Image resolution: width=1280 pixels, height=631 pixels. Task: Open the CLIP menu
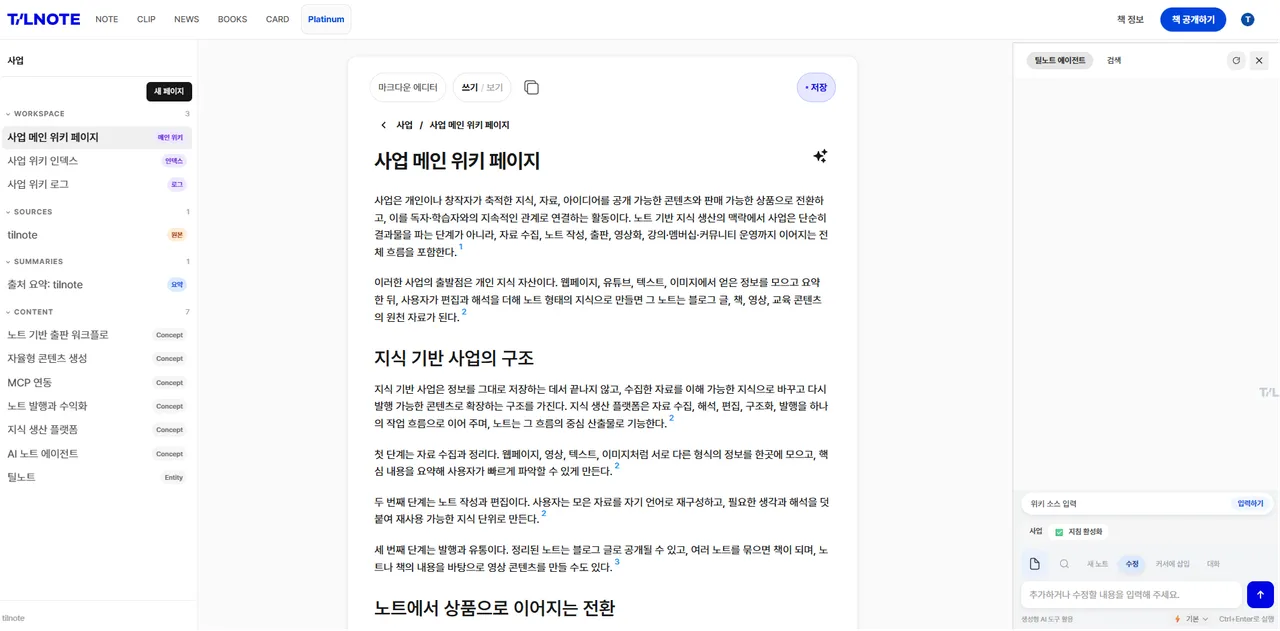[x=146, y=19]
